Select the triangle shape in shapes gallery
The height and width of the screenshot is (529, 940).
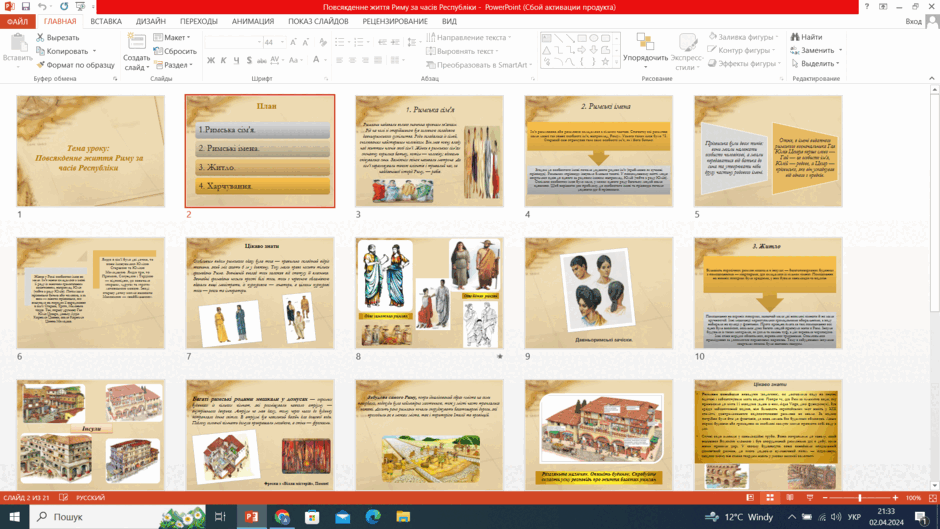tap(546, 50)
